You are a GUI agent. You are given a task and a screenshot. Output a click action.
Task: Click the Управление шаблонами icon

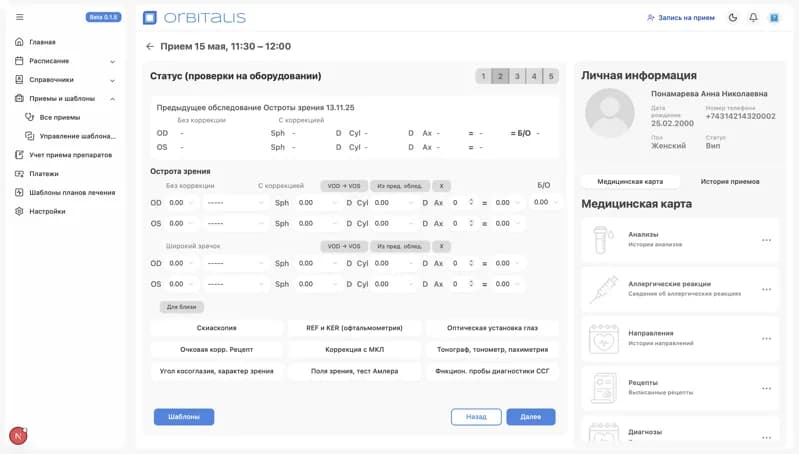coord(30,136)
